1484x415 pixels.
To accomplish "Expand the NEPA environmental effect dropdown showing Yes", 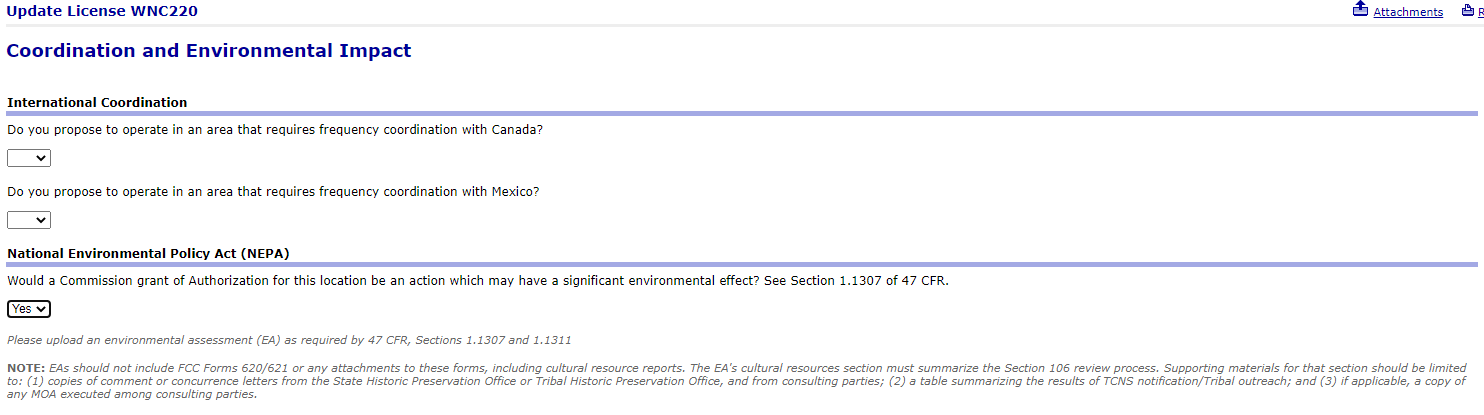I will click(29, 309).
